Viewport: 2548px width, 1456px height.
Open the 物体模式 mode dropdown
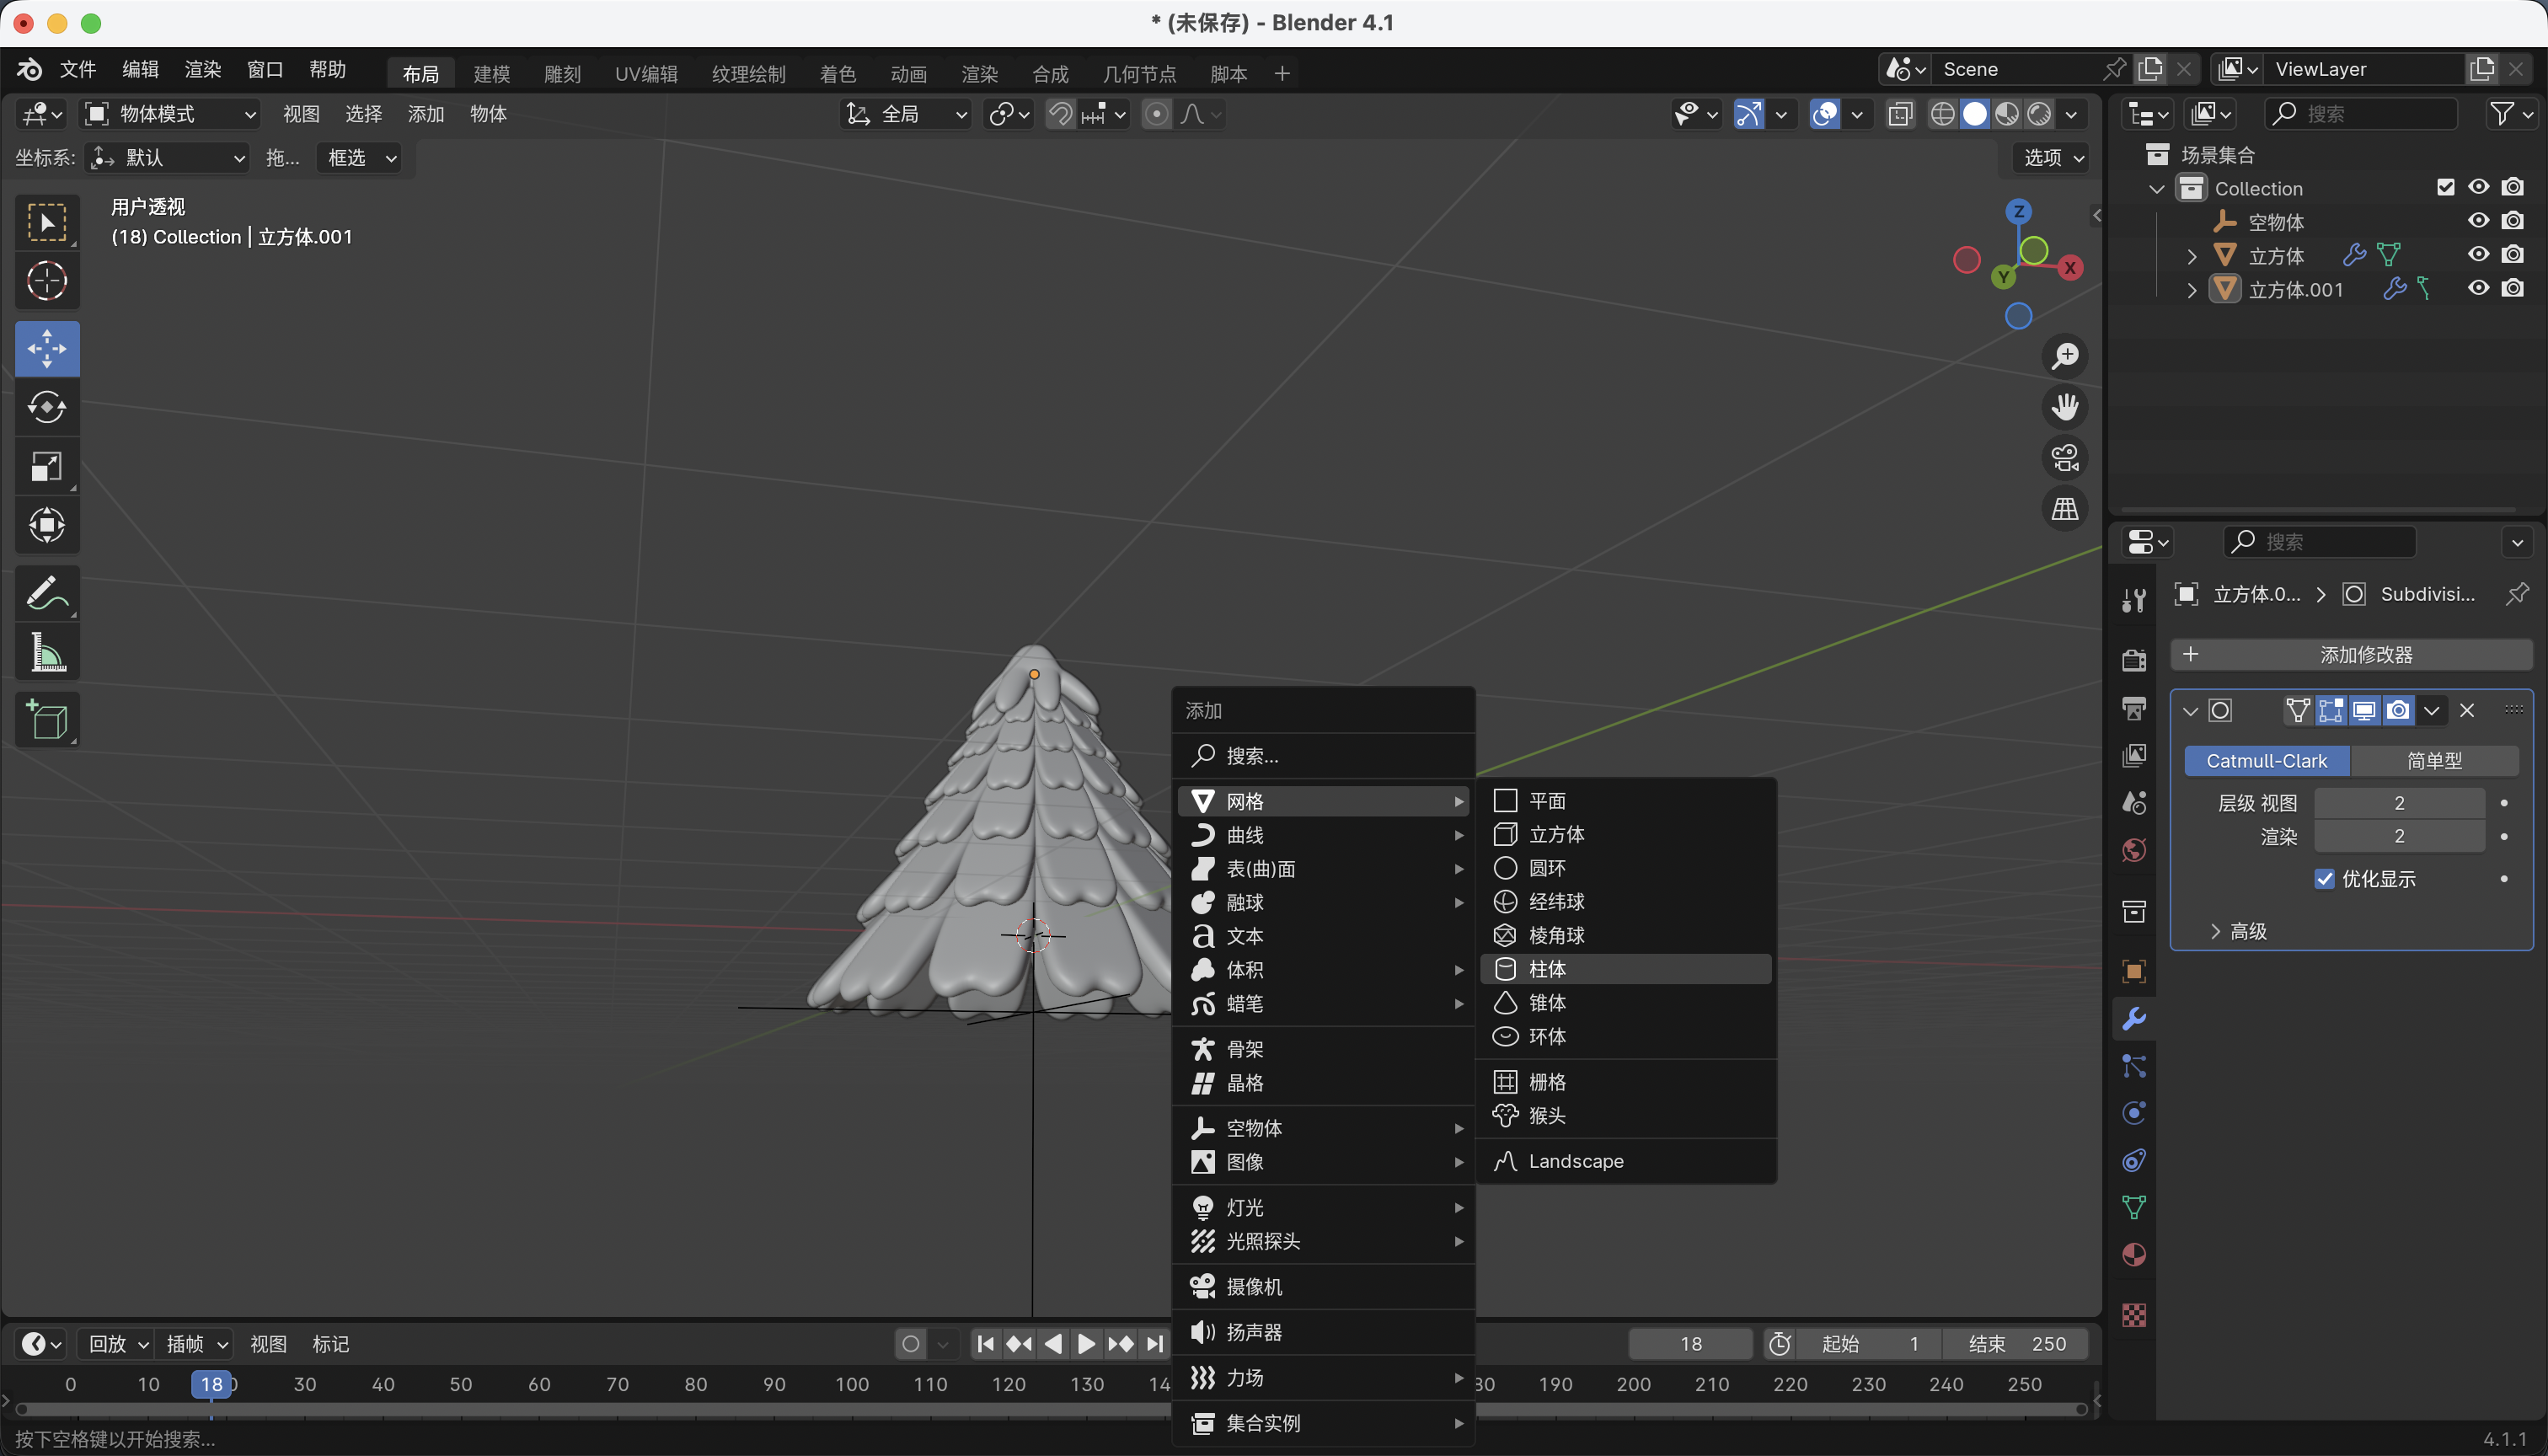(170, 114)
